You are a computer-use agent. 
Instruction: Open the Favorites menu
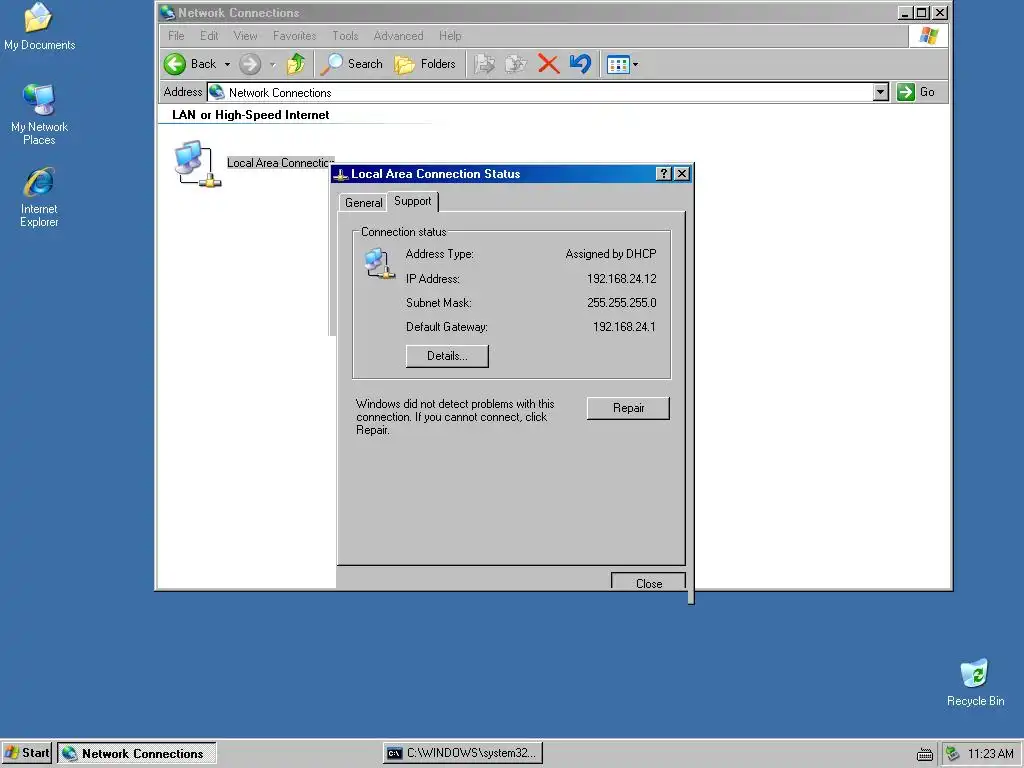click(x=295, y=36)
